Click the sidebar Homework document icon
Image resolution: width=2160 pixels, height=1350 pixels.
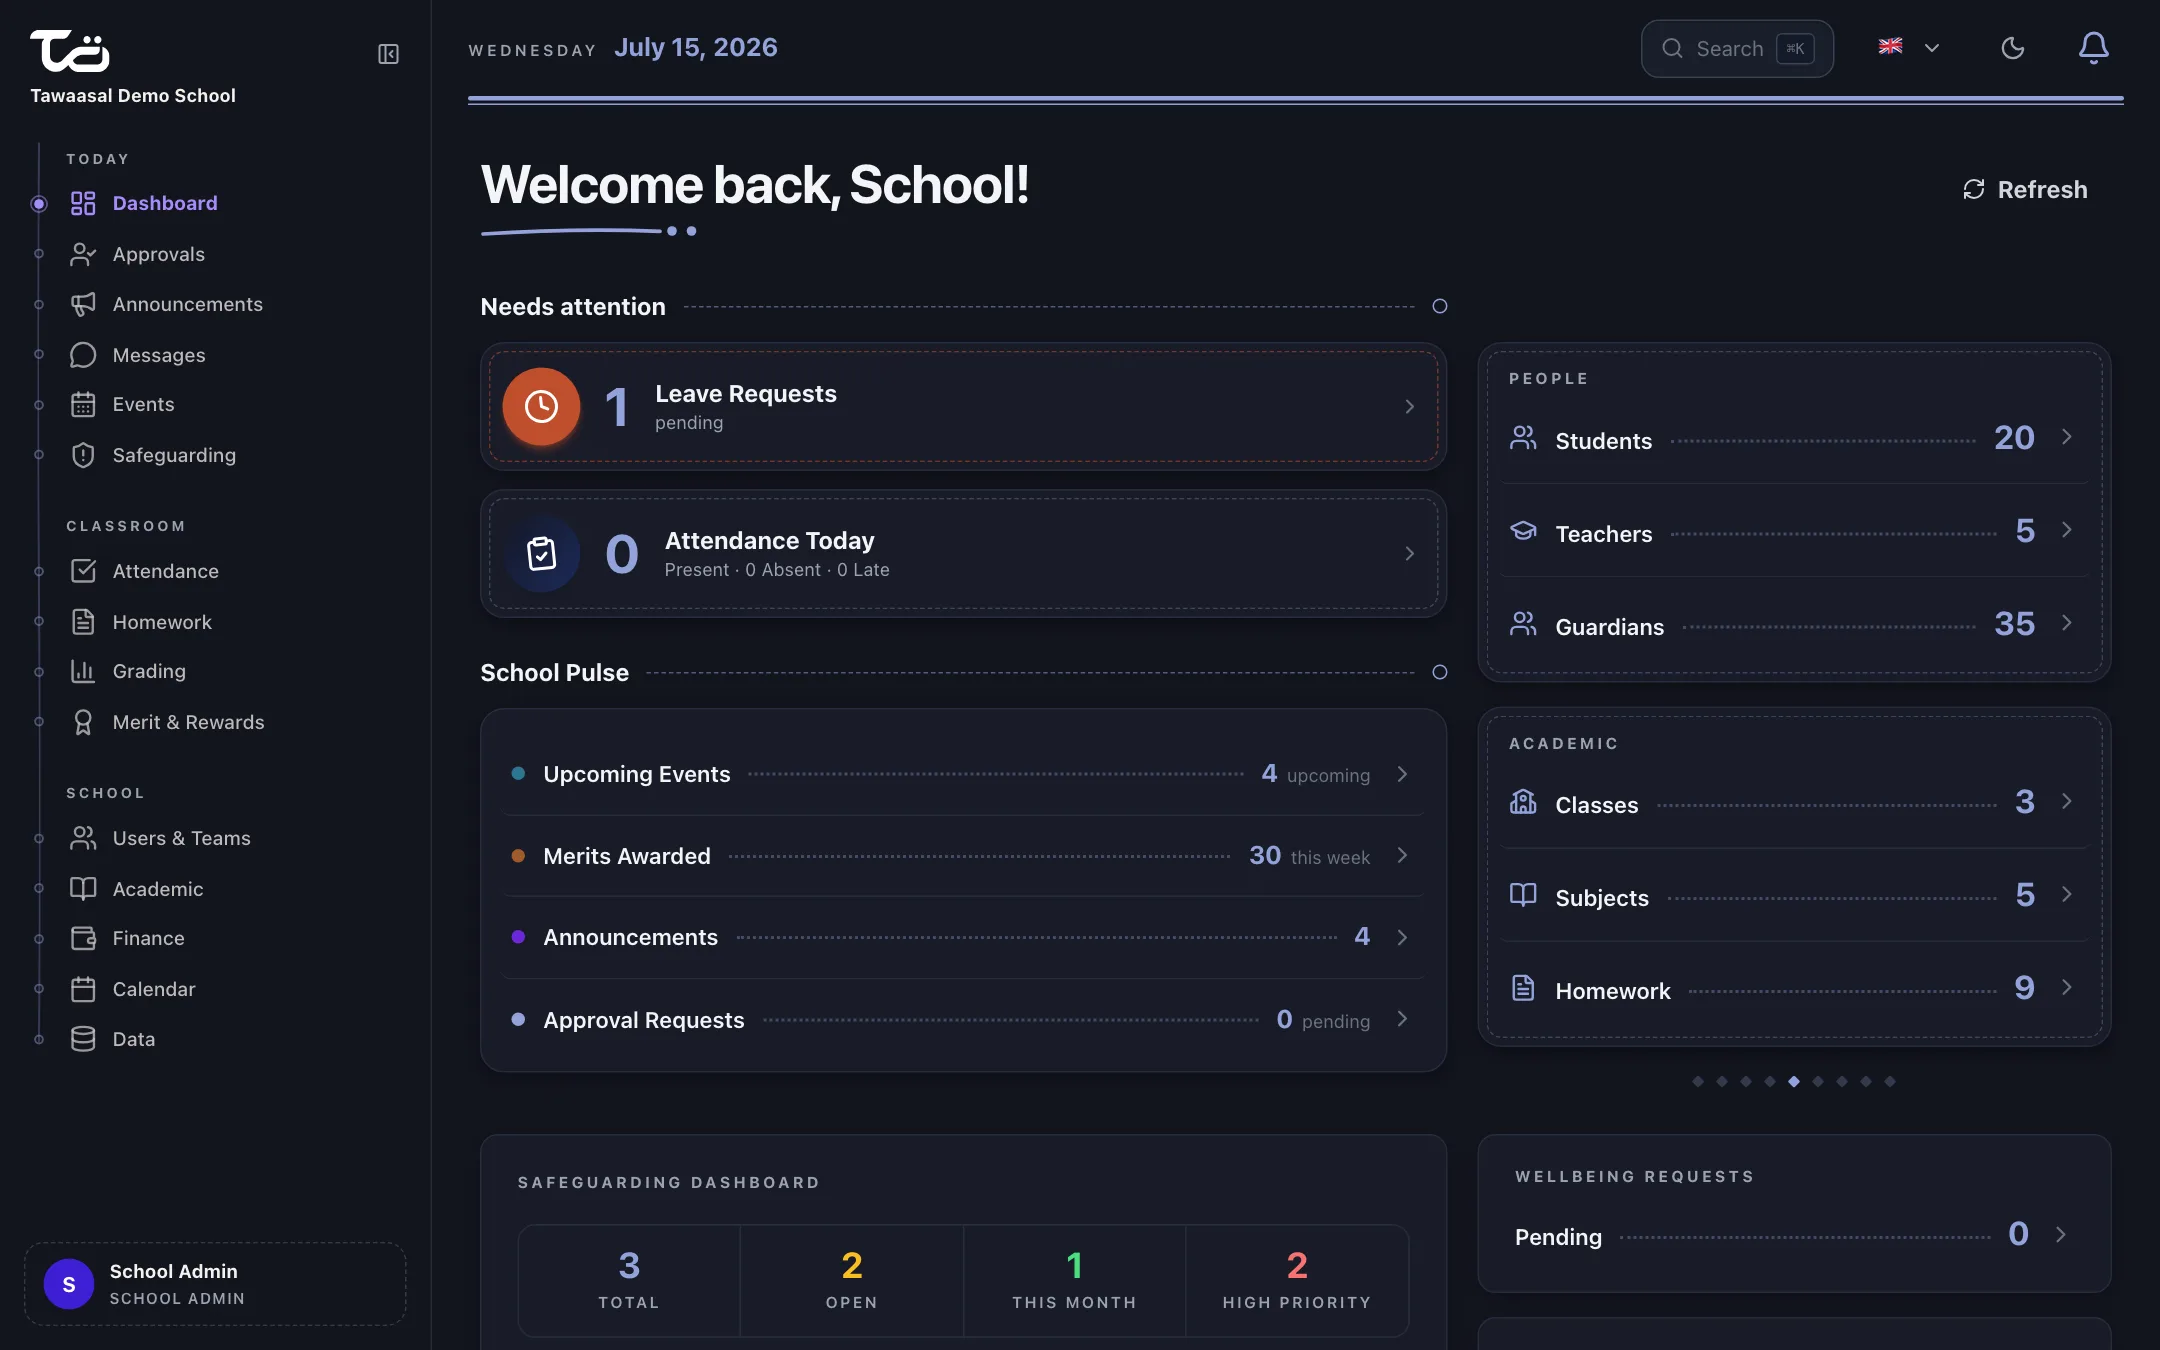click(83, 622)
